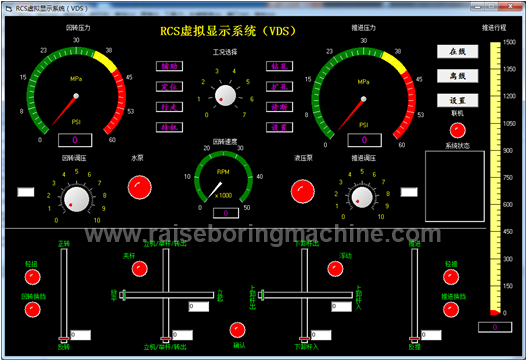The width and height of the screenshot is (528, 362).
Task: Click the 推进调压 rotary knob
Action: [x=362, y=197]
